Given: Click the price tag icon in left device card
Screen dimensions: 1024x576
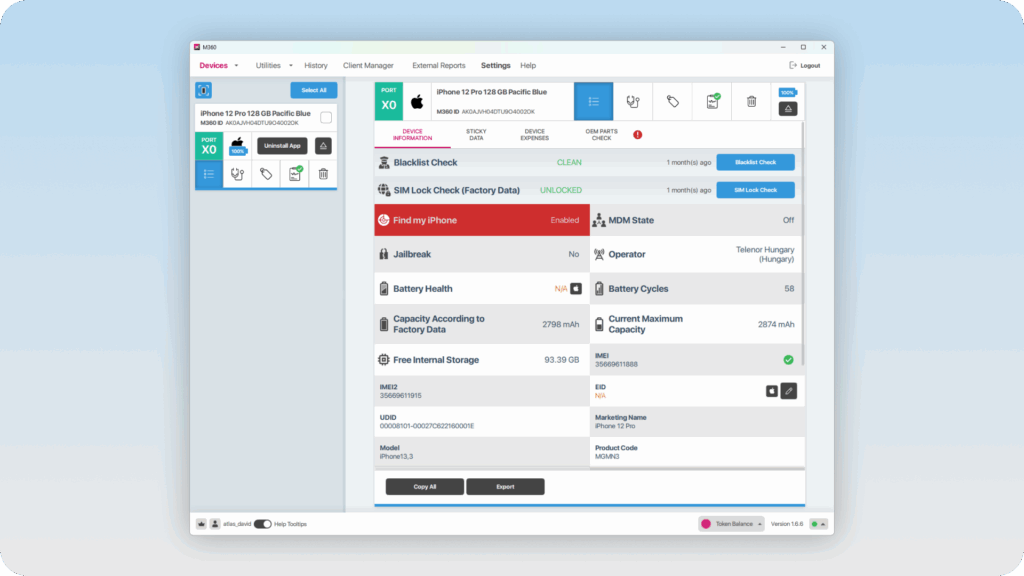Looking at the screenshot, I should click(266, 174).
